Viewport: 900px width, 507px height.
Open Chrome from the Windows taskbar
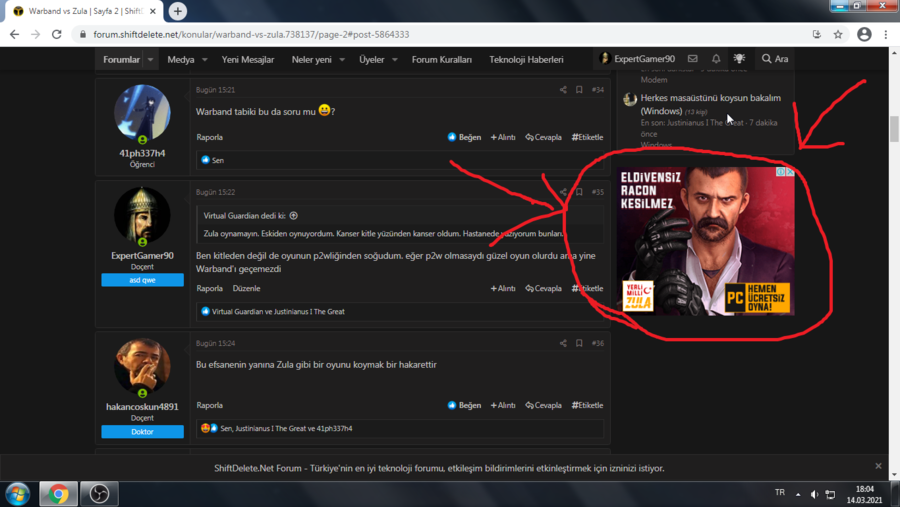(x=58, y=494)
